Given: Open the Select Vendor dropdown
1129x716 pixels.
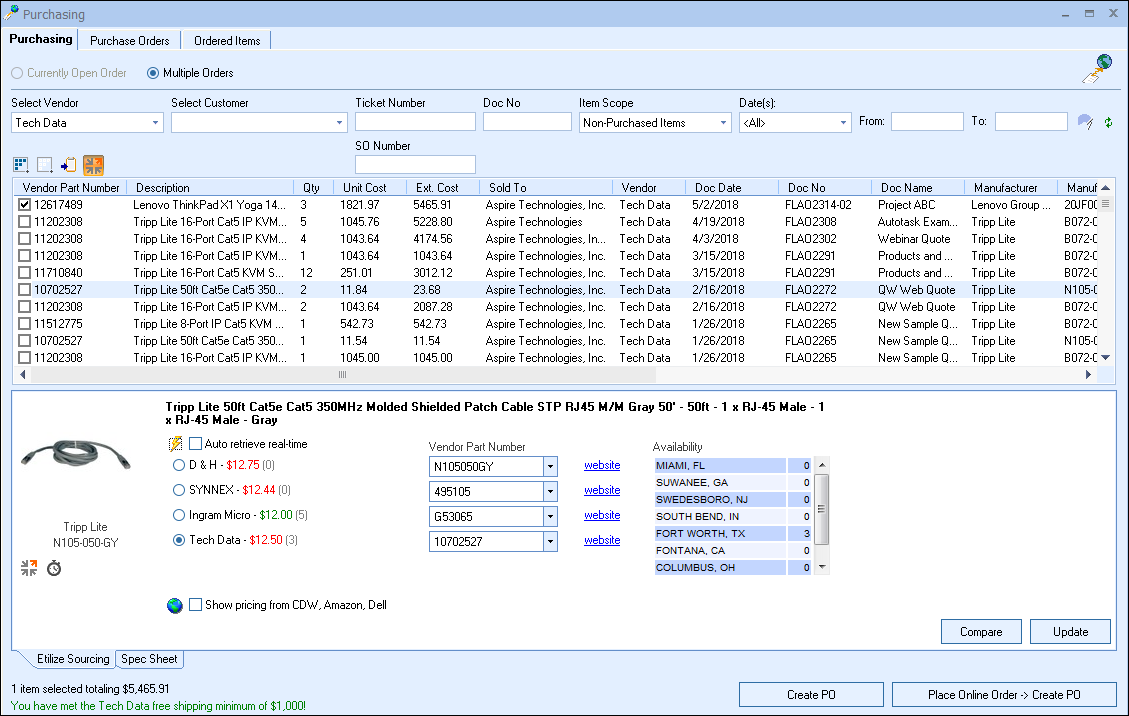Looking at the screenshot, I should (x=155, y=123).
